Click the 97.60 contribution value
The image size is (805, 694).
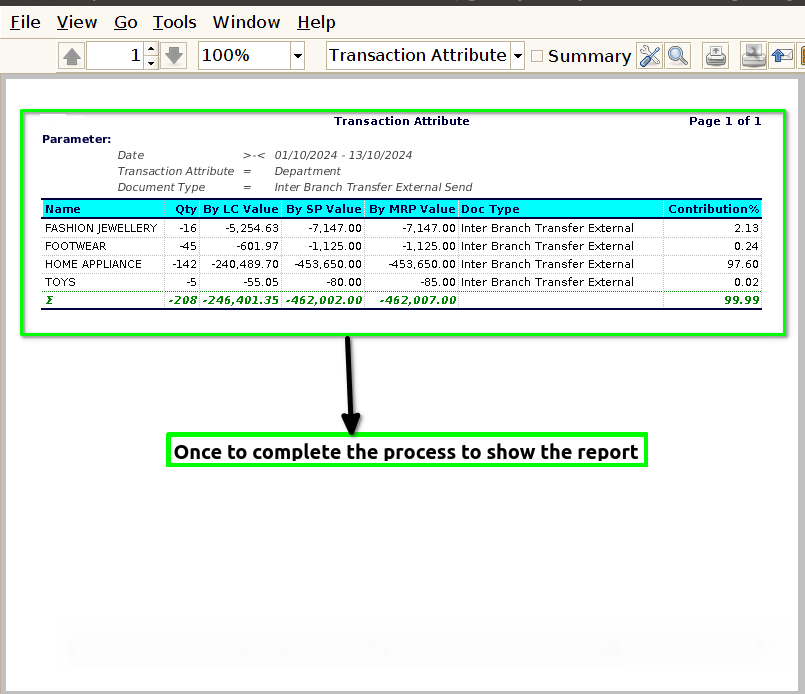pos(742,264)
